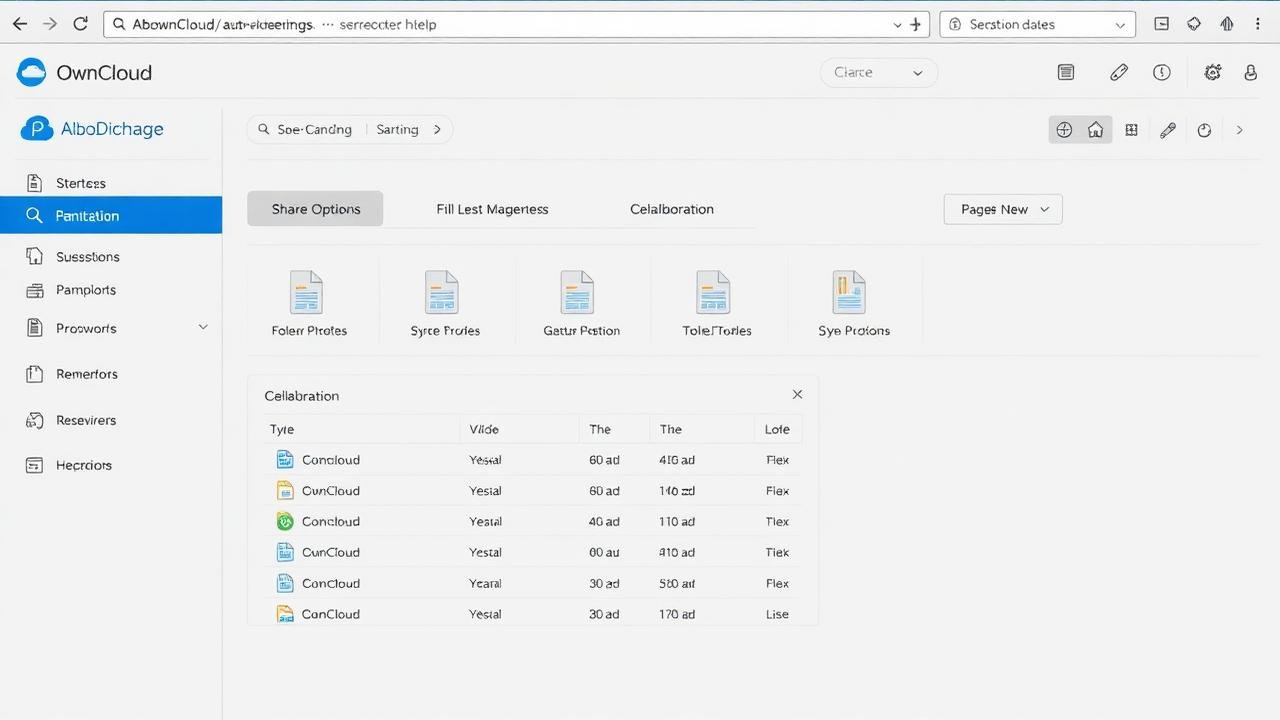The image size is (1280, 720).
Task: Open Pantitation in the sidebar
Action: pyautogui.click(x=111, y=215)
